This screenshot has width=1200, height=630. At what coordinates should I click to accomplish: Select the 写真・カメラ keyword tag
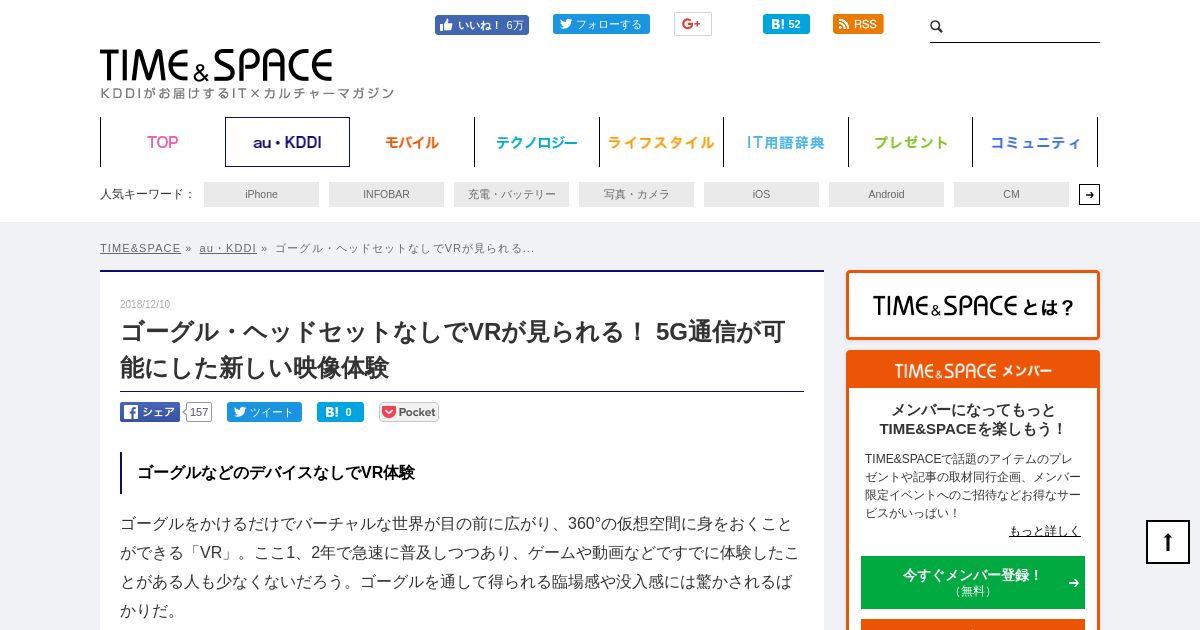coord(636,194)
